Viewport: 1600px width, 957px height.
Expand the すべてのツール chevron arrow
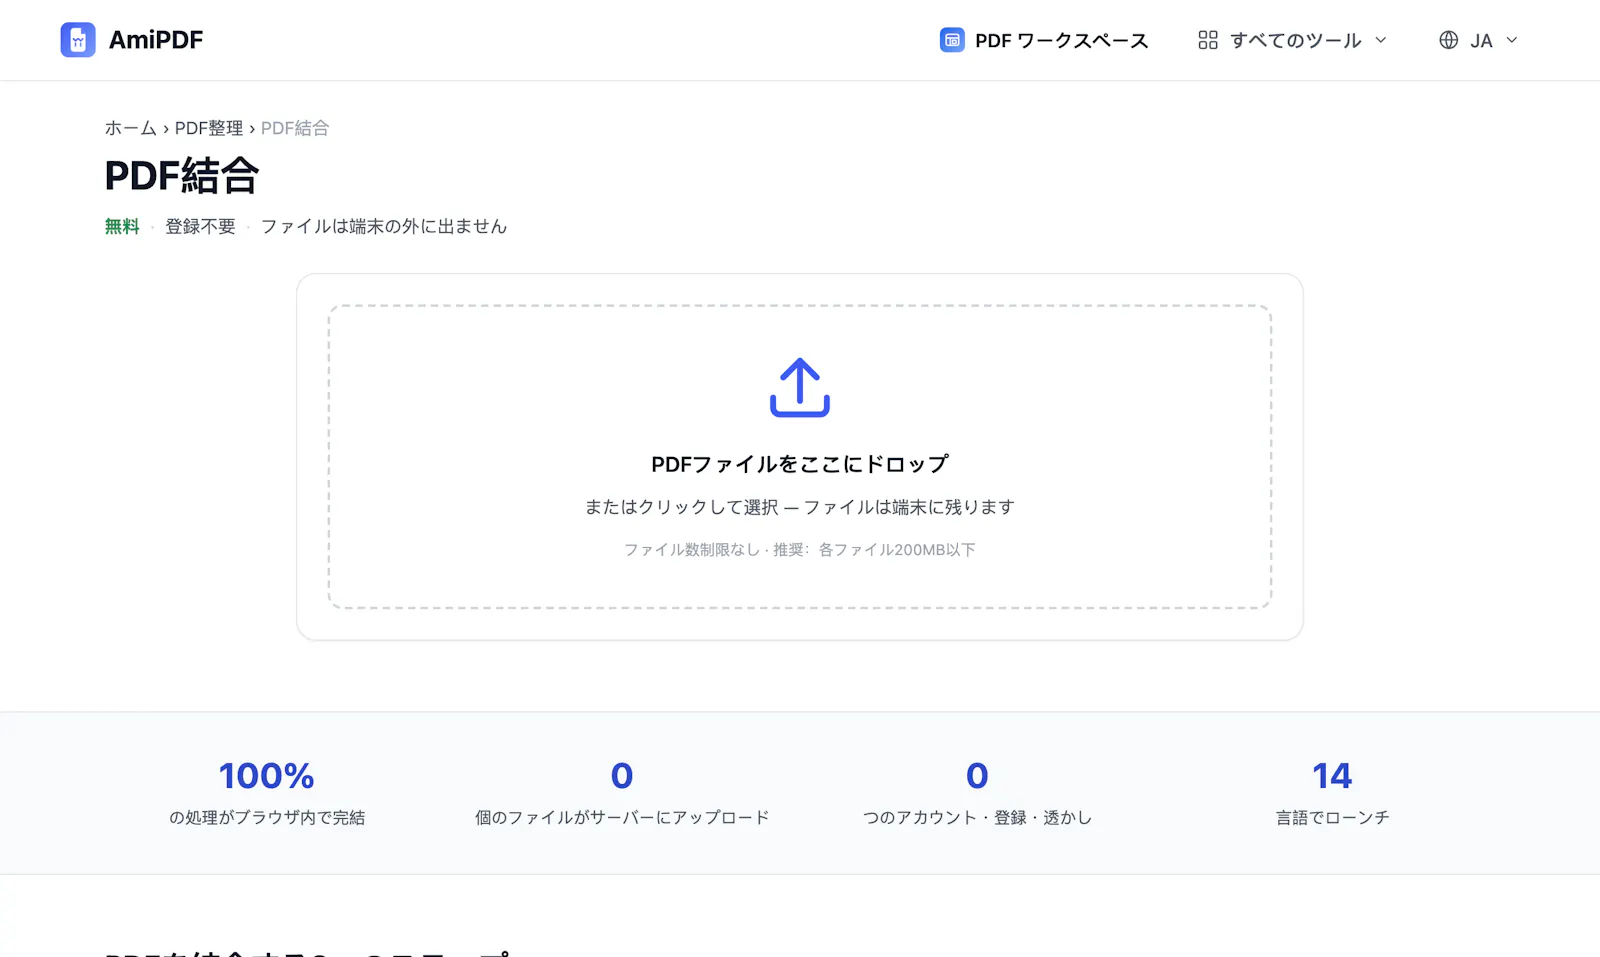1381,40
